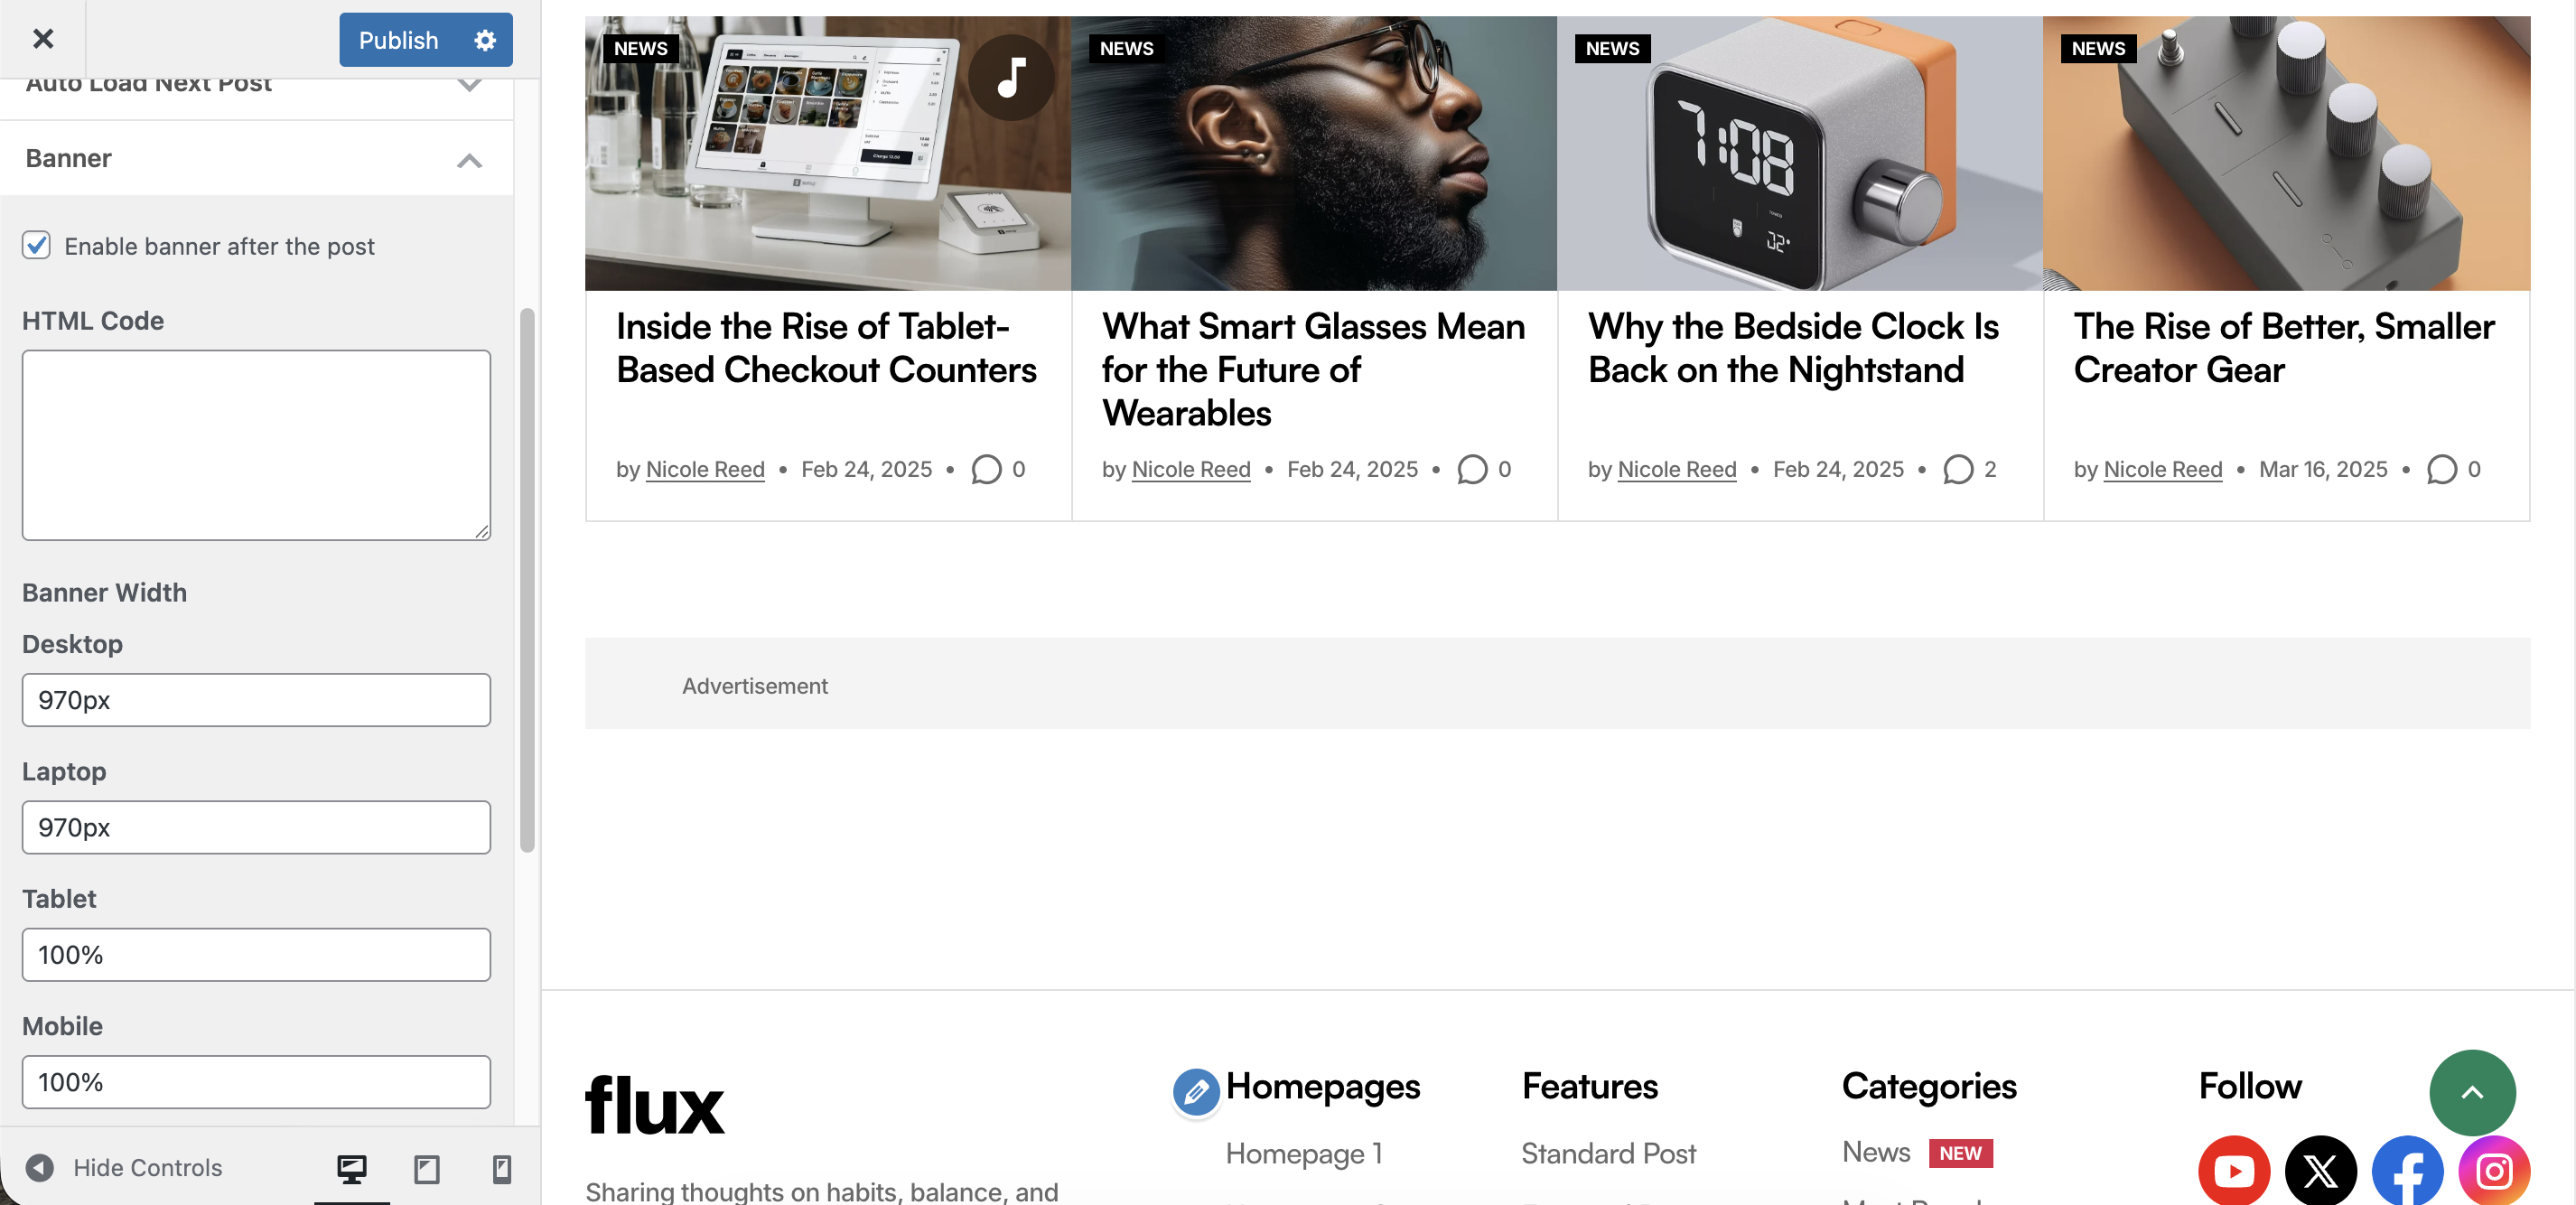Click the Instagram follow icon

tap(2494, 1170)
